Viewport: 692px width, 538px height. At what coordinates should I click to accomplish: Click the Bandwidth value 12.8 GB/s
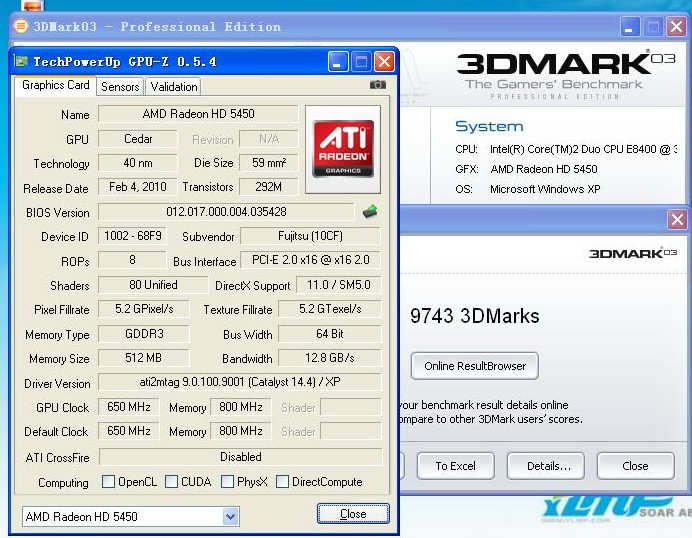coord(330,358)
